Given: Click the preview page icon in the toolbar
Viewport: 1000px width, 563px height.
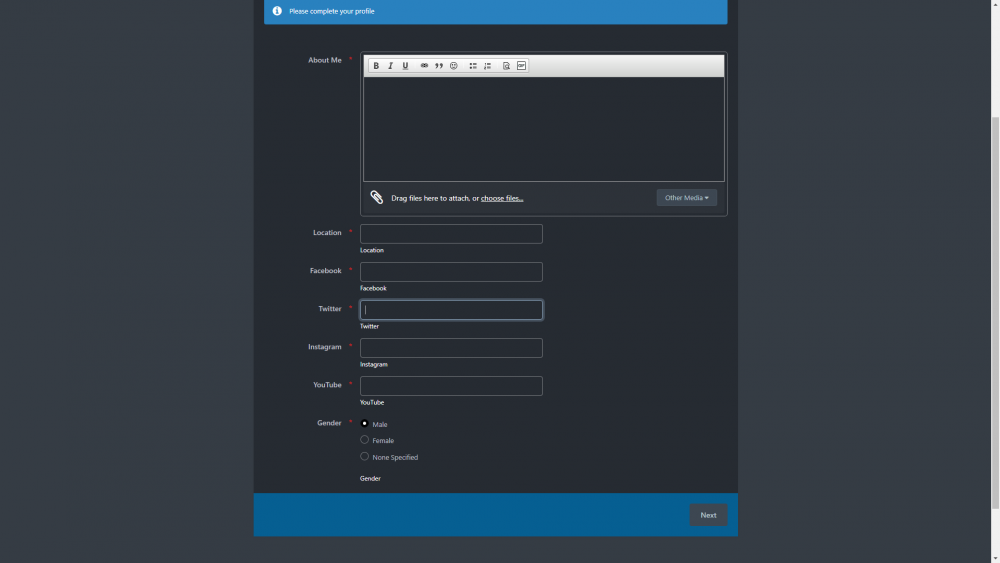Looking at the screenshot, I should pyautogui.click(x=507, y=66).
